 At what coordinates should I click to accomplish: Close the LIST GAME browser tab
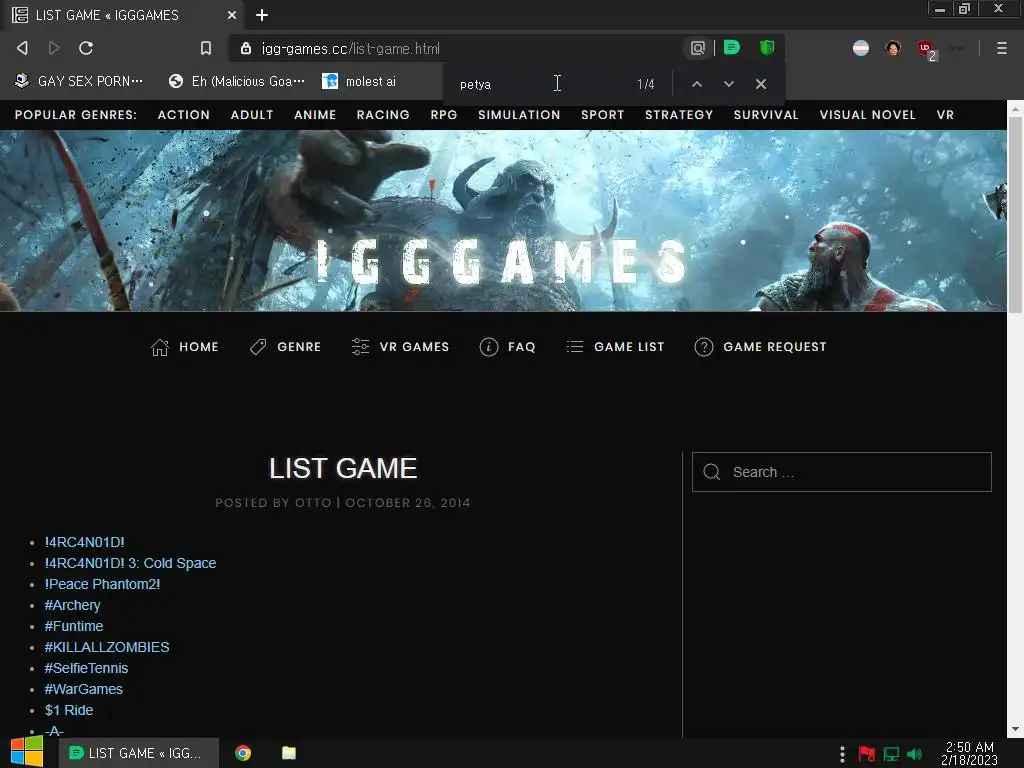click(232, 15)
